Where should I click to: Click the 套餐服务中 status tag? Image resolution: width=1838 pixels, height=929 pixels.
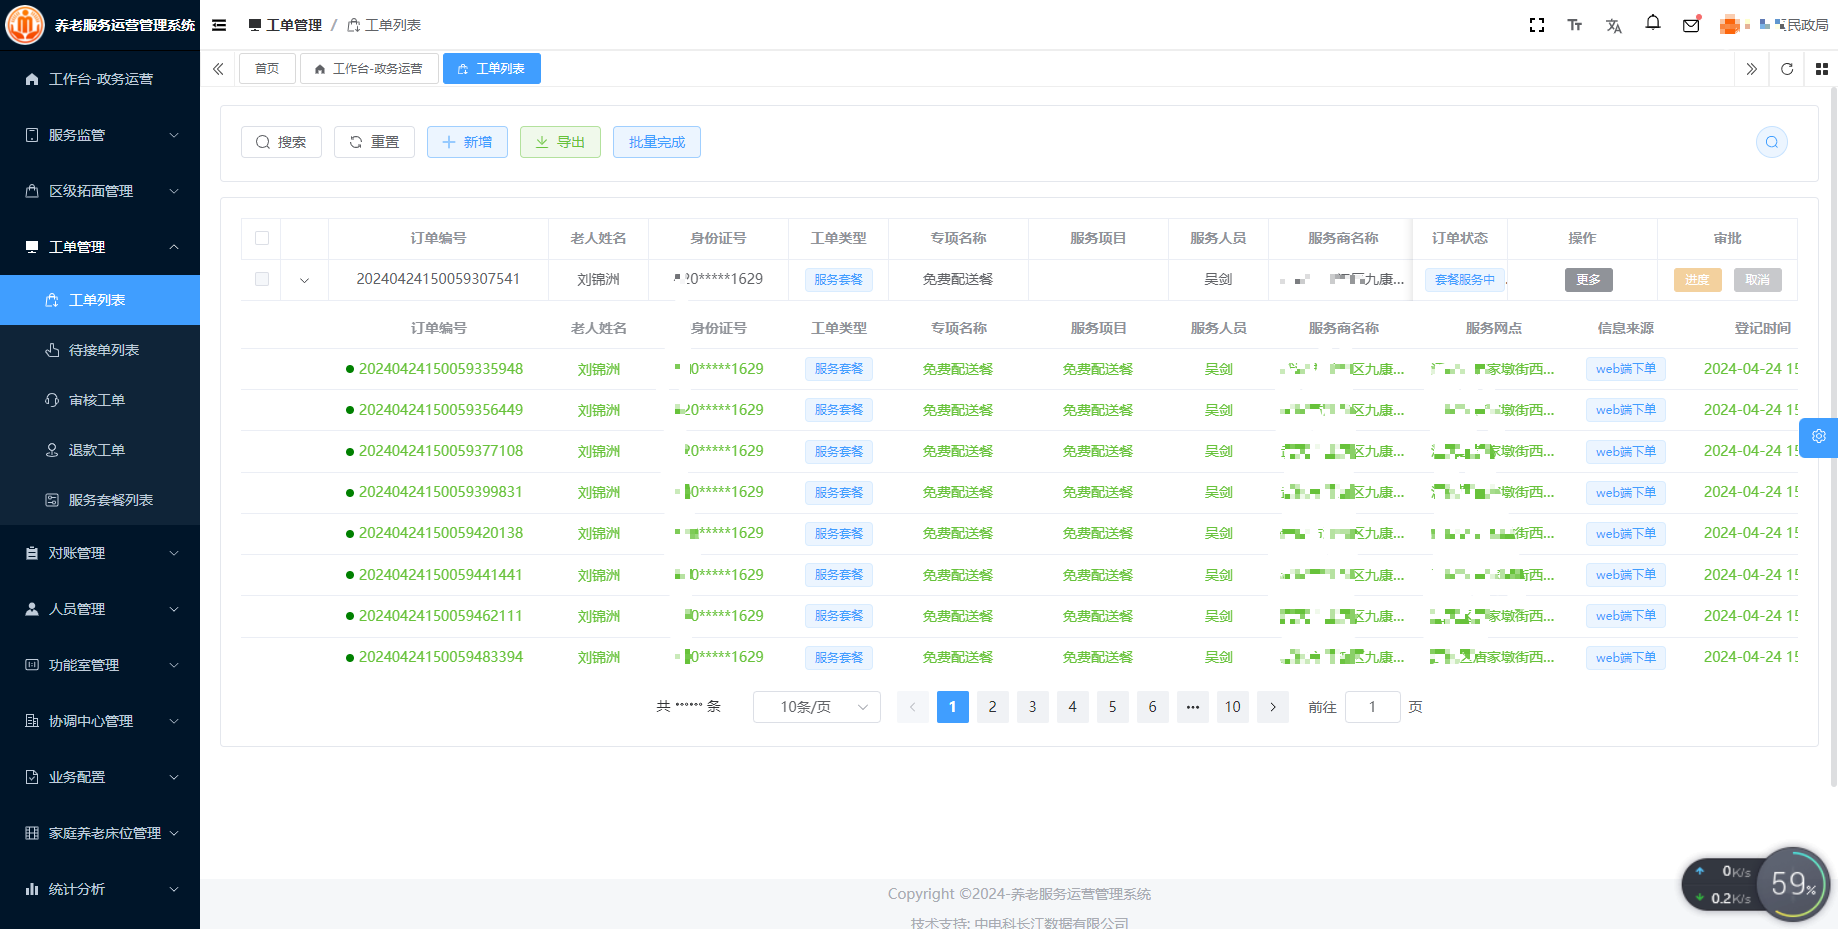pyautogui.click(x=1465, y=280)
